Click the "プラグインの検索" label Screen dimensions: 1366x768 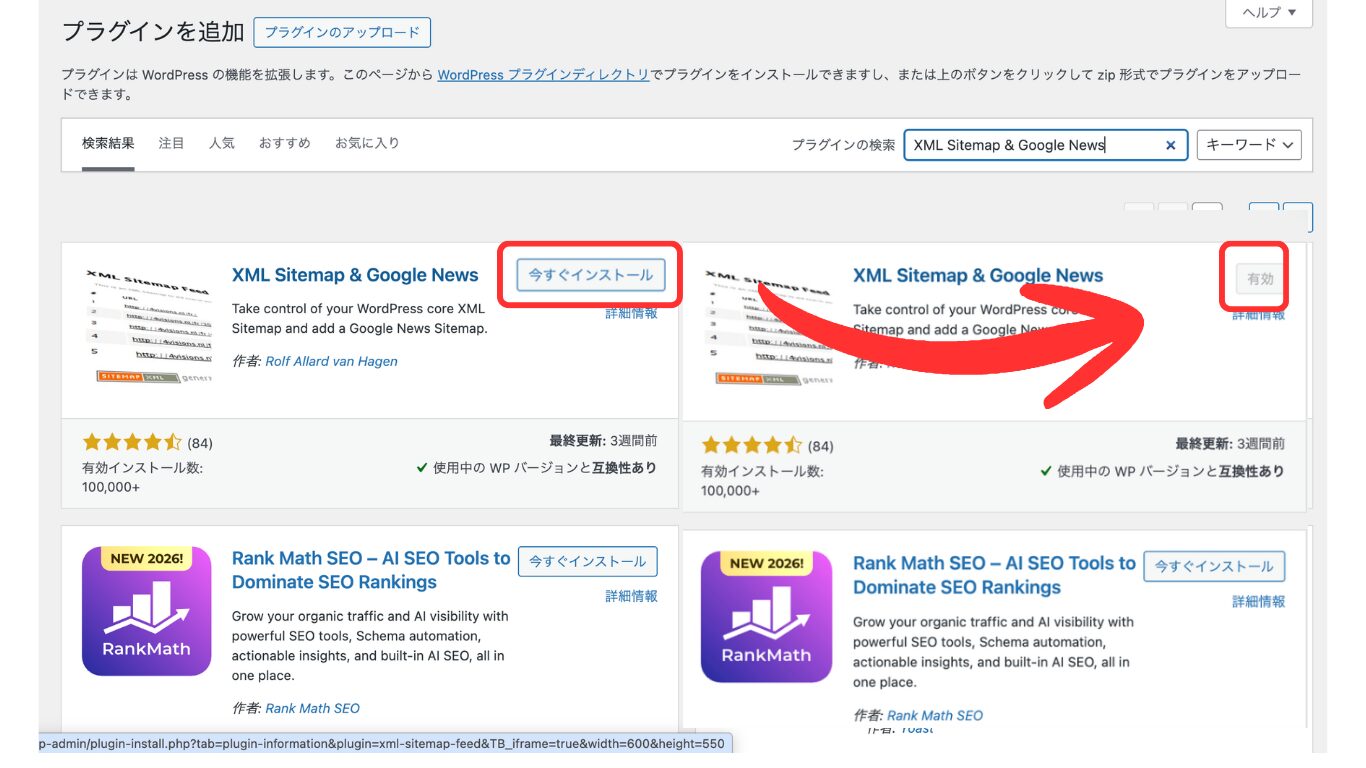click(x=843, y=145)
